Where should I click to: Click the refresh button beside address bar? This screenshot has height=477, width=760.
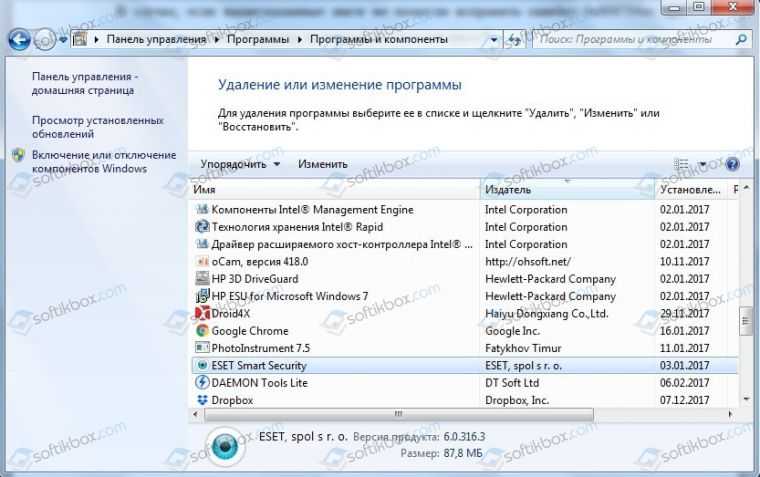(x=514, y=40)
